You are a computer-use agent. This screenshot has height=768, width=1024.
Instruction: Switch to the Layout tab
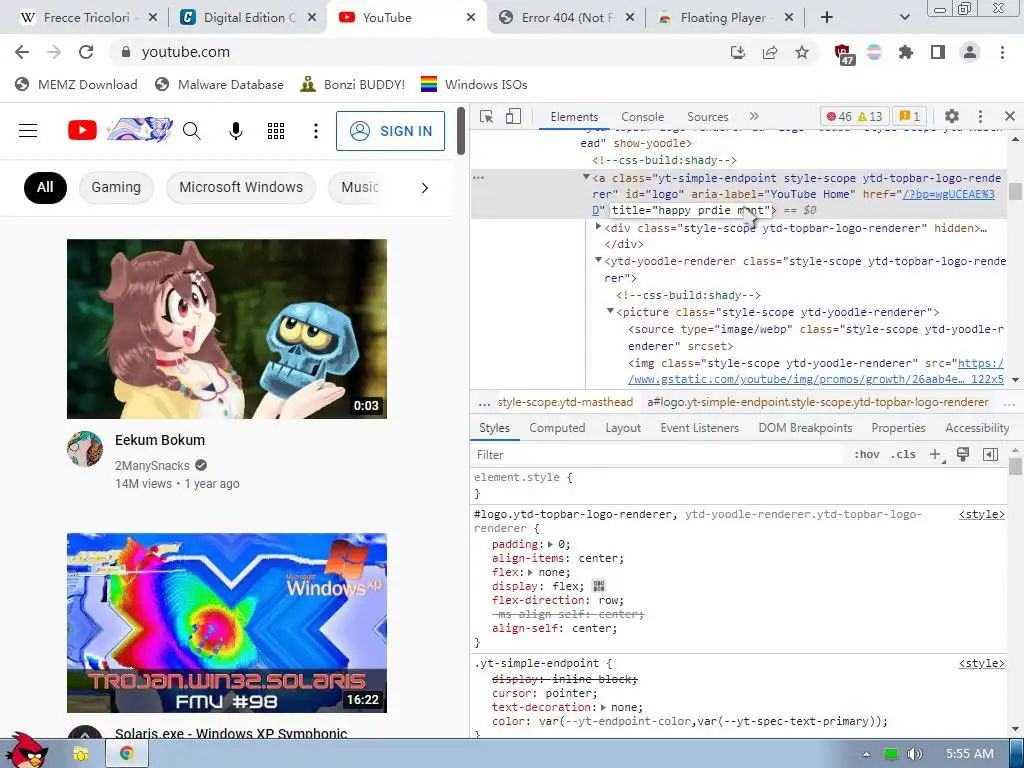623,428
